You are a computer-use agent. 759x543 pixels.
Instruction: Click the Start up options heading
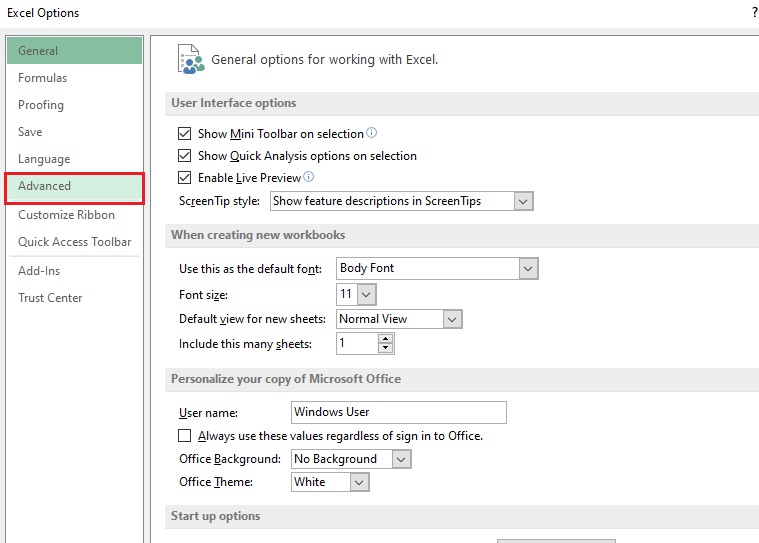(215, 516)
